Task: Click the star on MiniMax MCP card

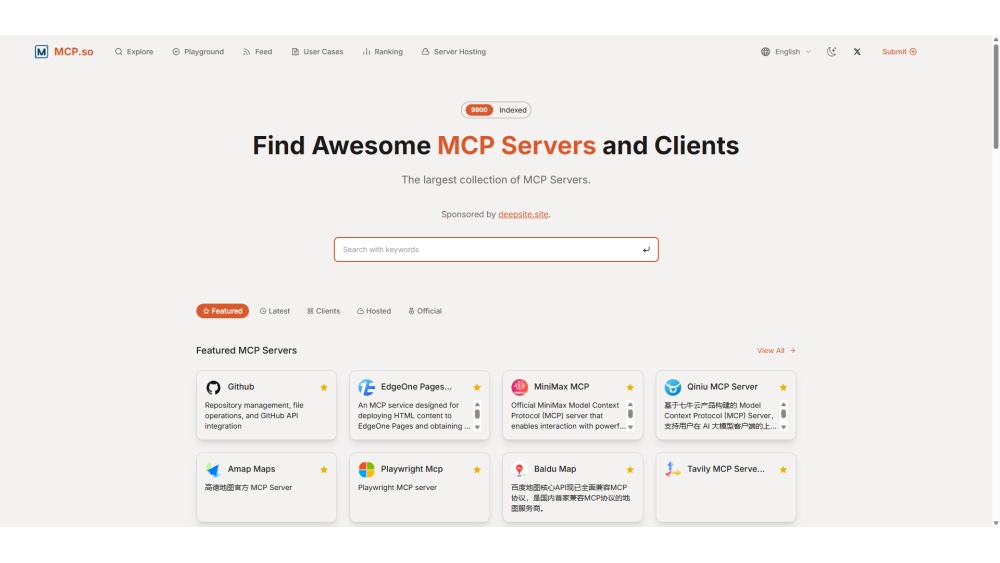Action: [x=630, y=387]
